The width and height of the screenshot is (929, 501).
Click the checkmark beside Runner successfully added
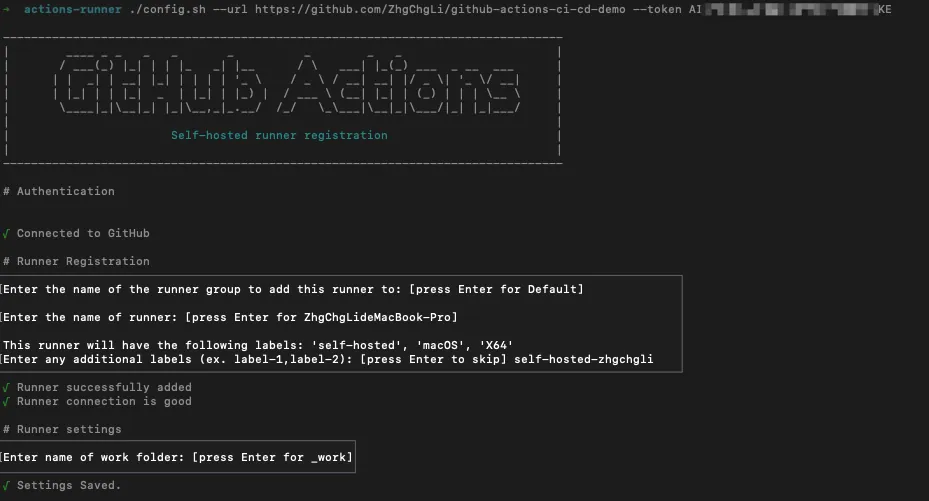click(6, 388)
